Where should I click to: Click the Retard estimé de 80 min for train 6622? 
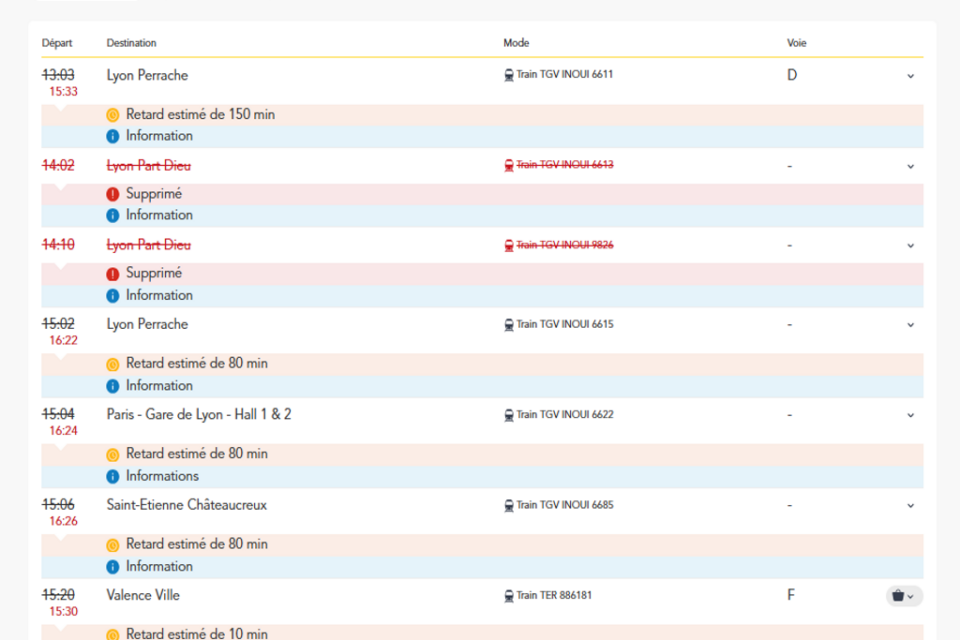pyautogui.click(x=196, y=454)
